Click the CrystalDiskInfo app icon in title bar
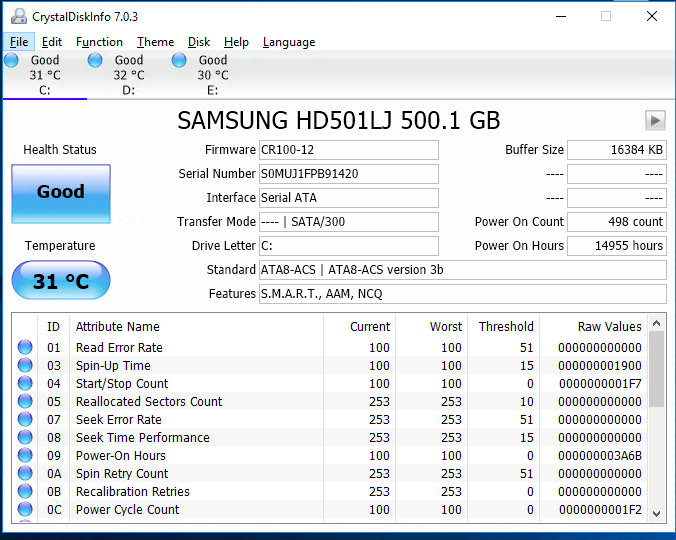The height and width of the screenshot is (540, 676). click(19, 17)
